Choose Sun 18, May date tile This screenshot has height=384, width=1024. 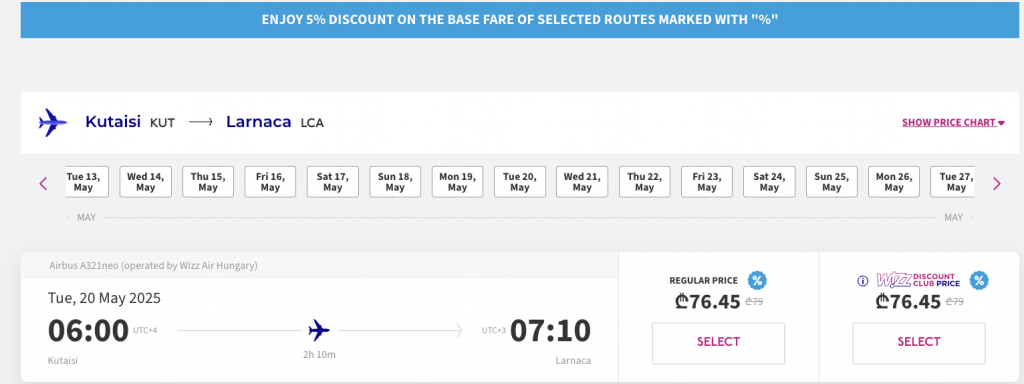tap(395, 182)
